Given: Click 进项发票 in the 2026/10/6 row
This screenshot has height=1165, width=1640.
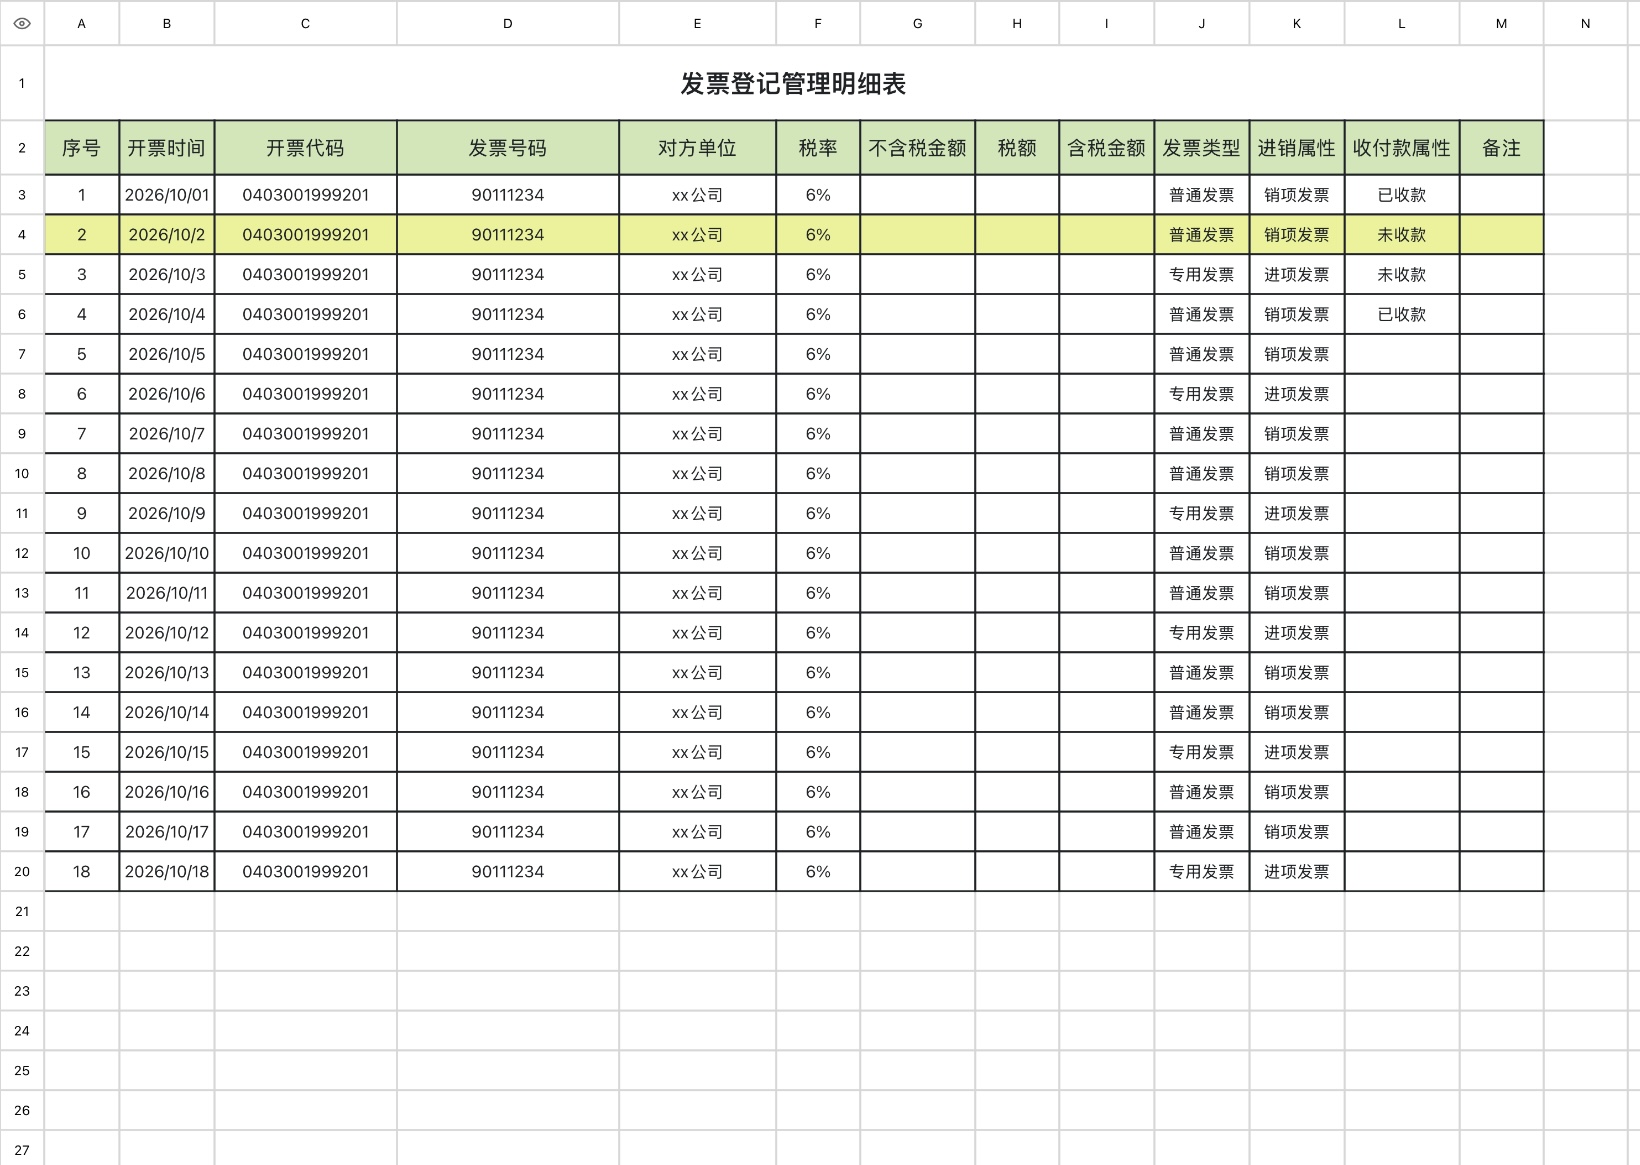Looking at the screenshot, I should tap(1297, 394).
